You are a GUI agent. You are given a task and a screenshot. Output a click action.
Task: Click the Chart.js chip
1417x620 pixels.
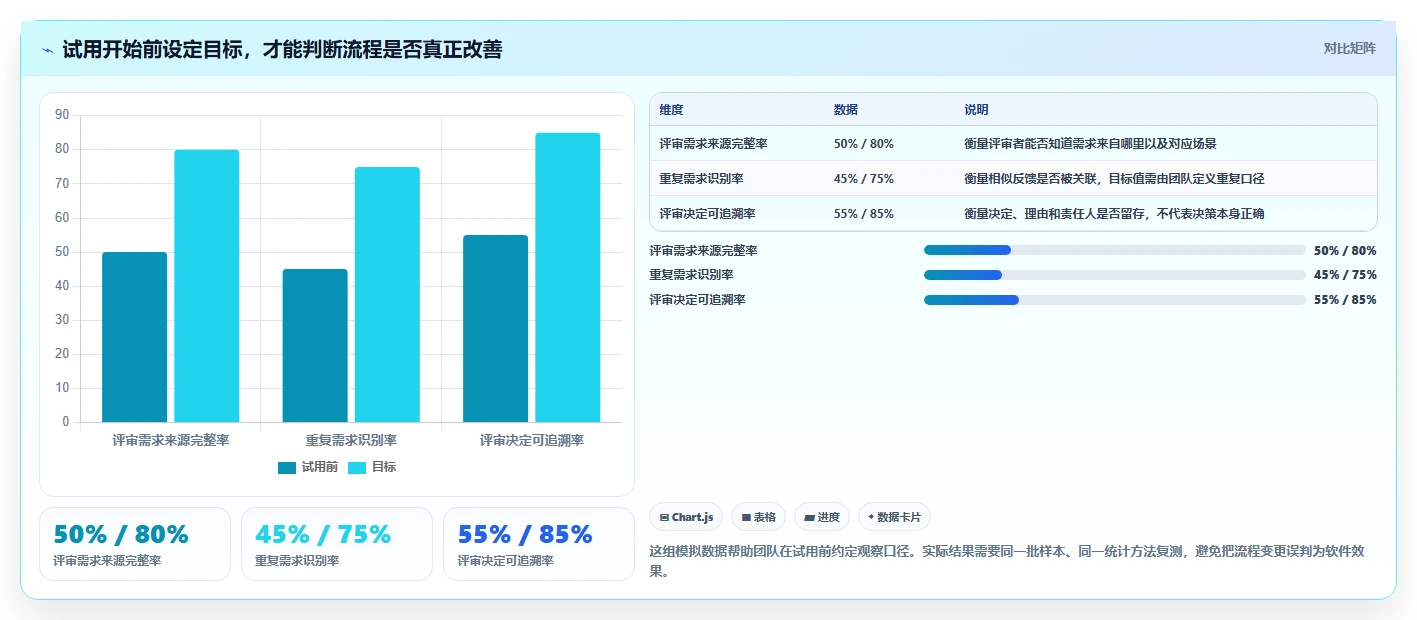tap(687, 517)
